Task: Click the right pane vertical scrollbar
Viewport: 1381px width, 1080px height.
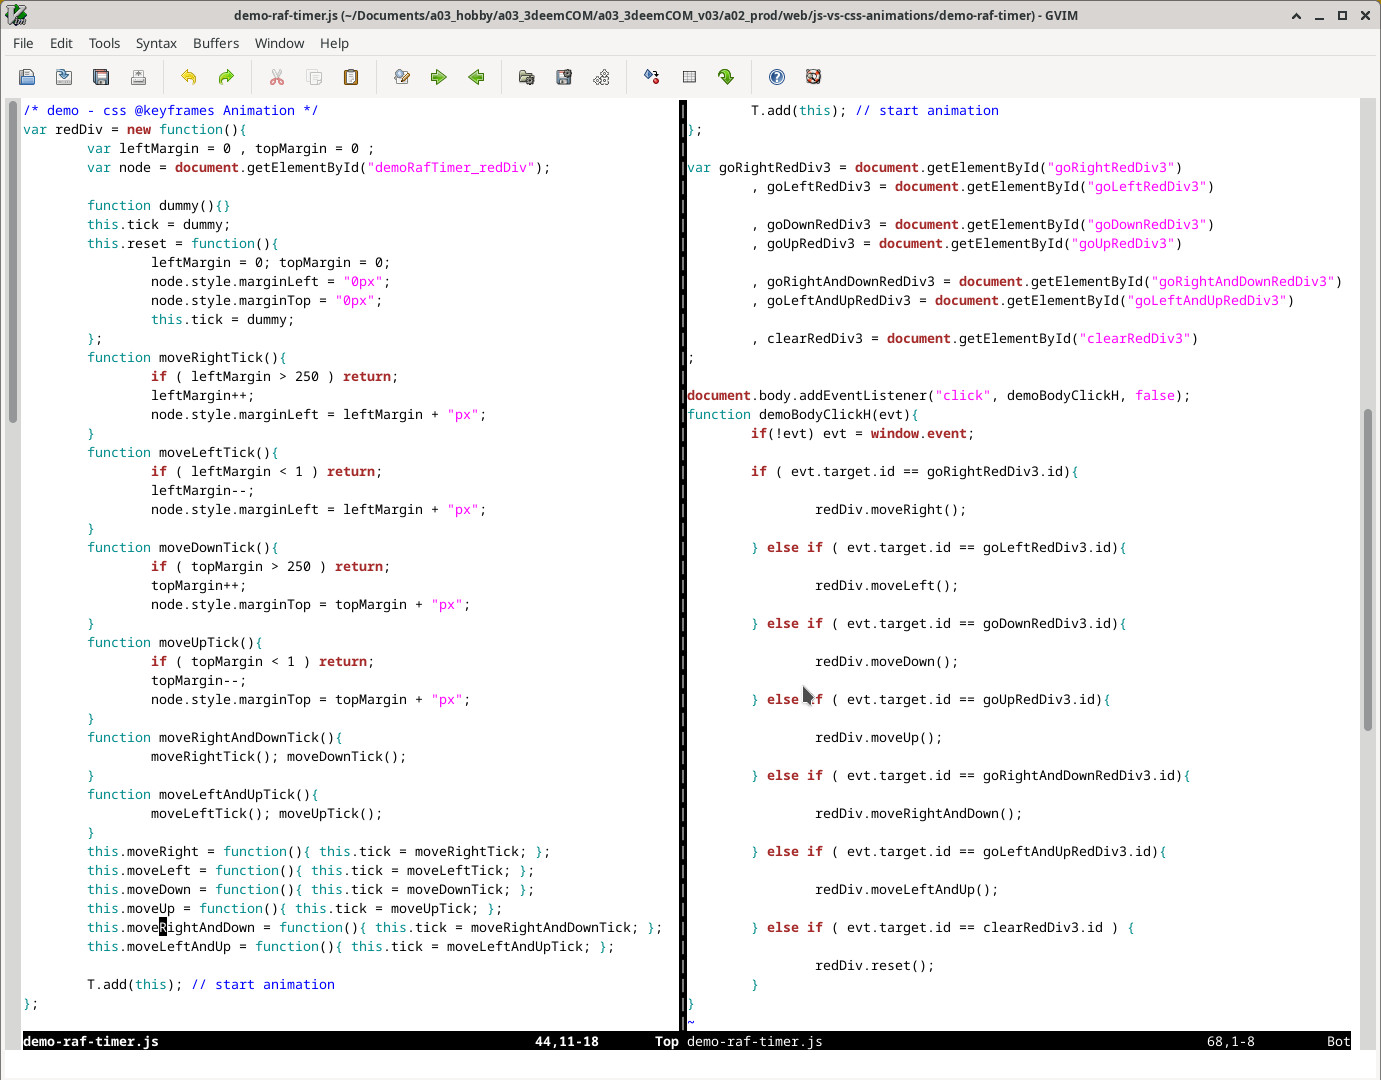Action: (1368, 570)
